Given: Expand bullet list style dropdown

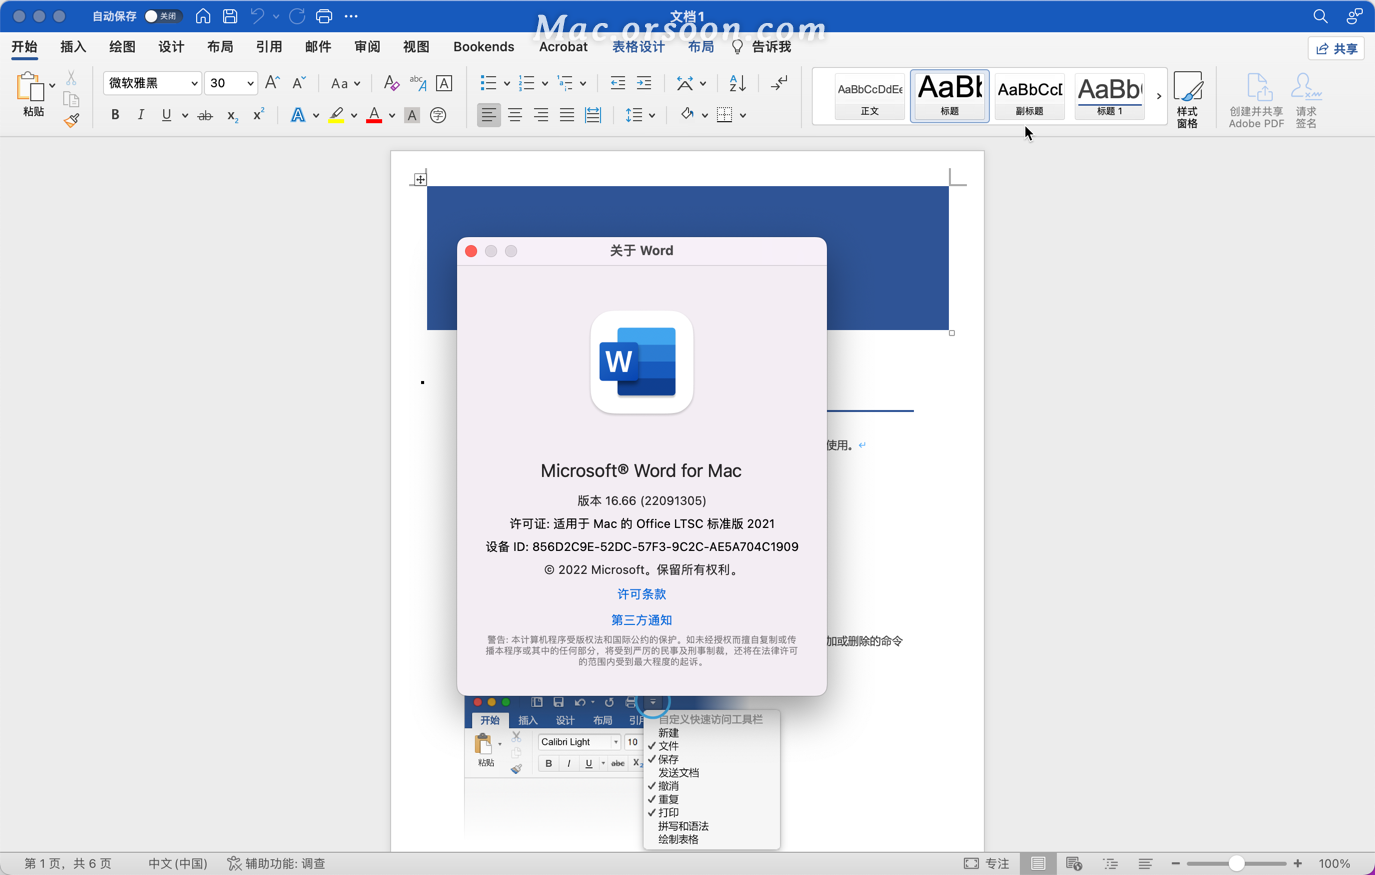Looking at the screenshot, I should (x=507, y=83).
